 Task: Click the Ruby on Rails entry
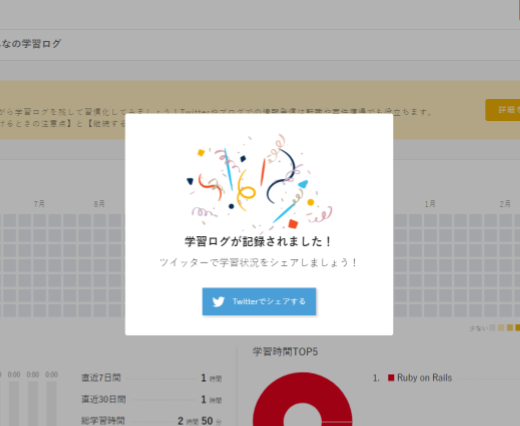[424, 378]
